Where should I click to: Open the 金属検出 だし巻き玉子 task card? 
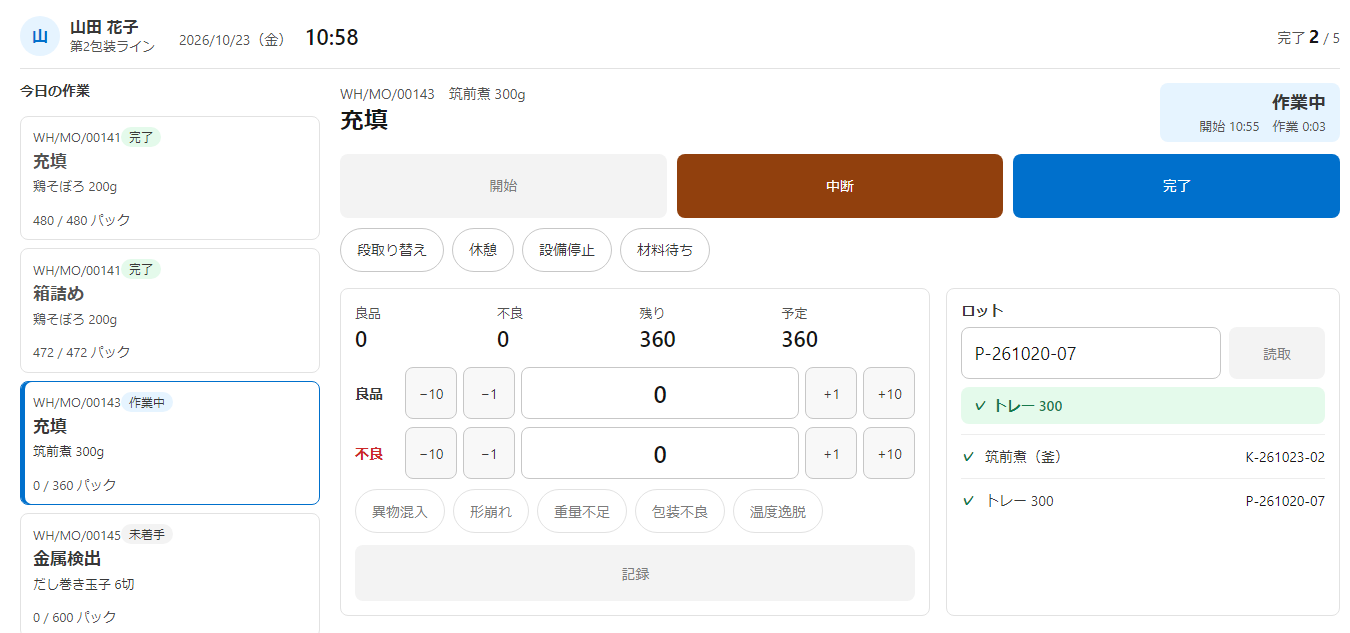click(170, 573)
